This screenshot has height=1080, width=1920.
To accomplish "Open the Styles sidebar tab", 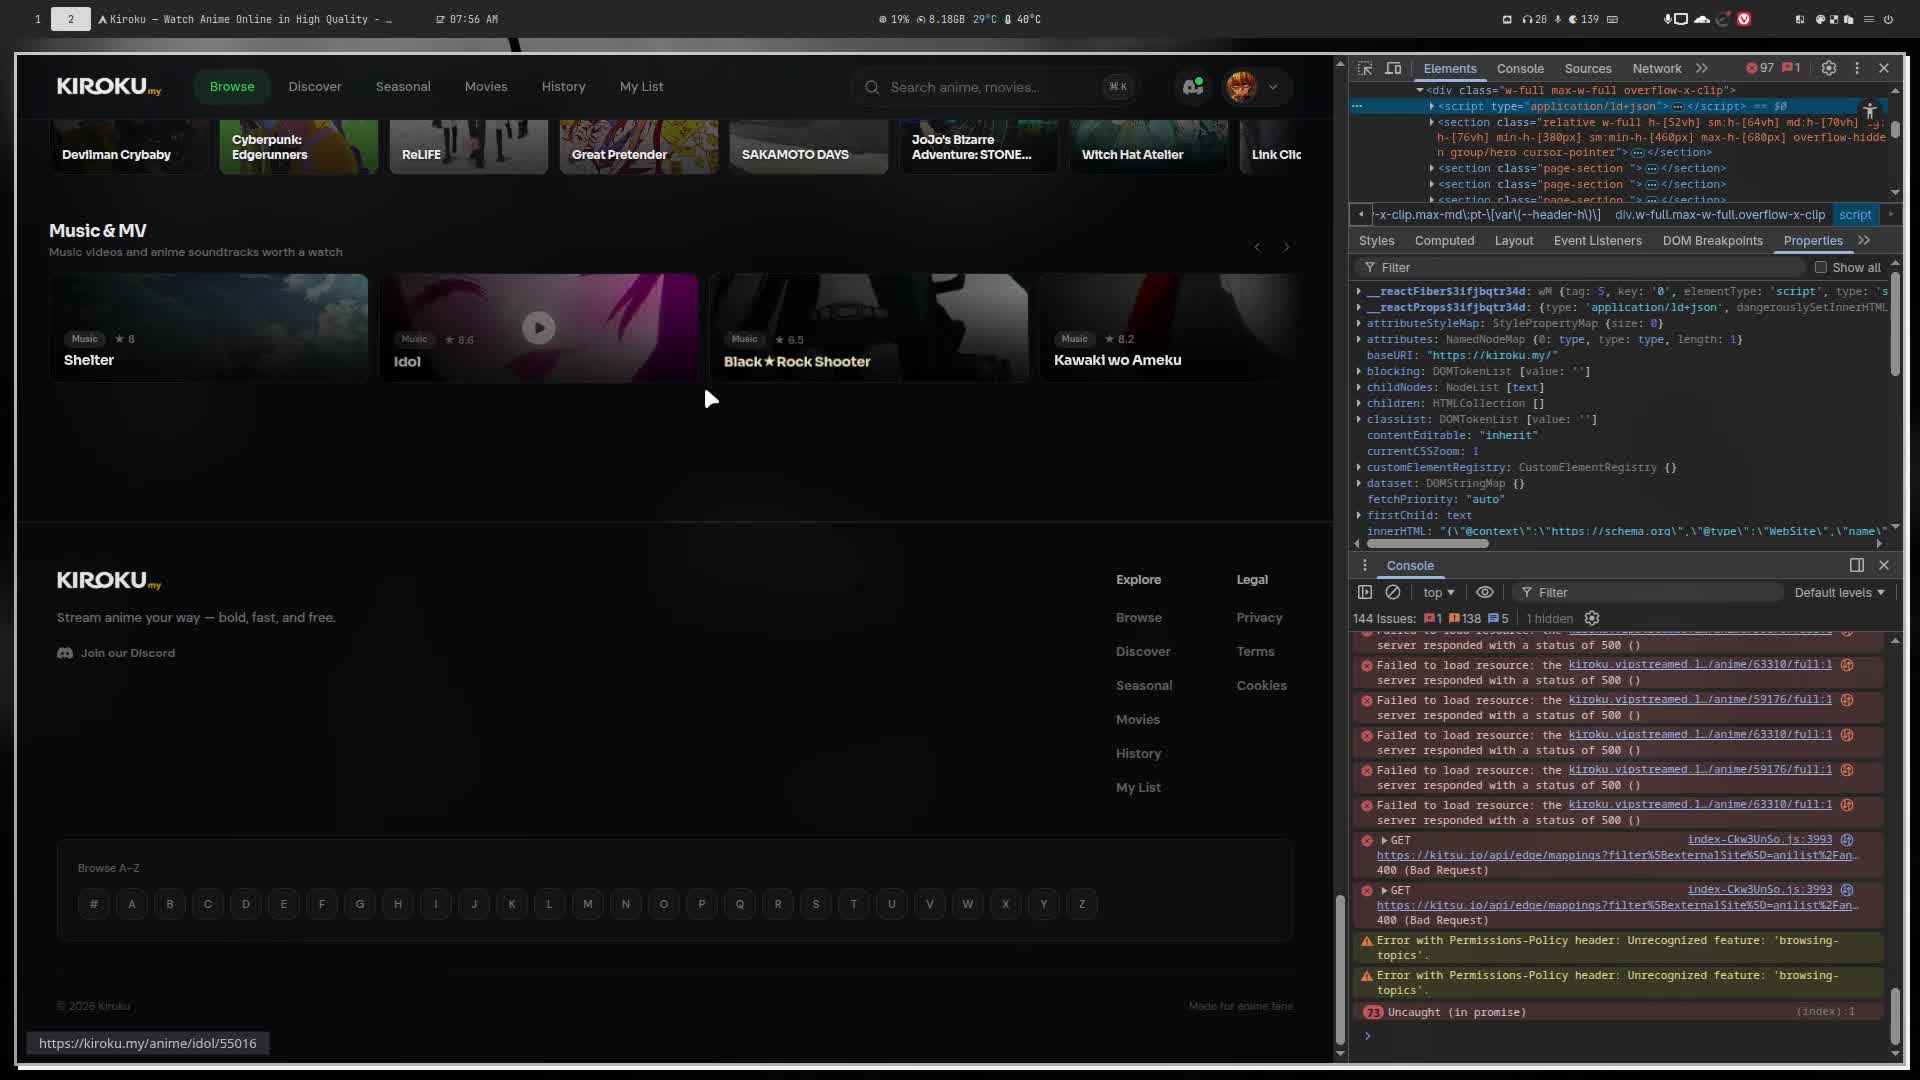I will (1376, 240).
